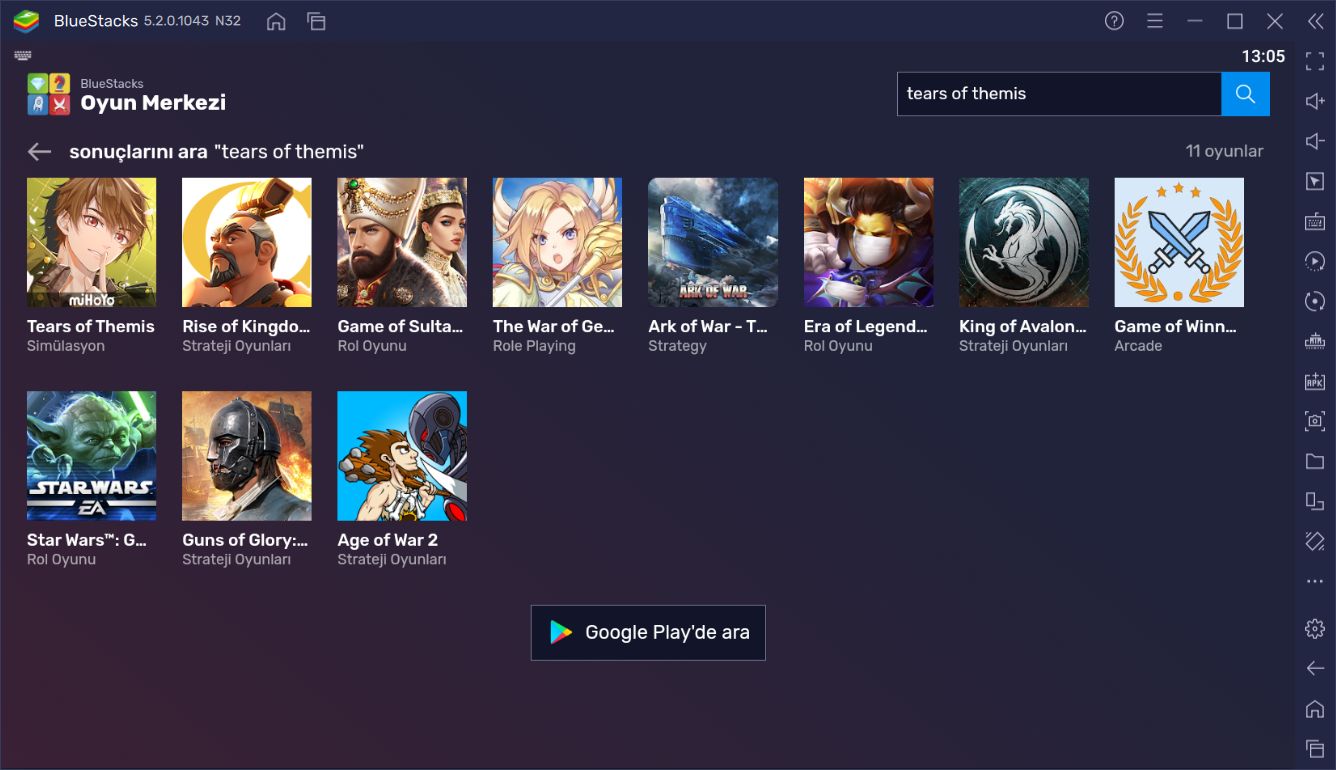
Task: Open the Oyun Merkezi logo icon
Action: coord(49,93)
